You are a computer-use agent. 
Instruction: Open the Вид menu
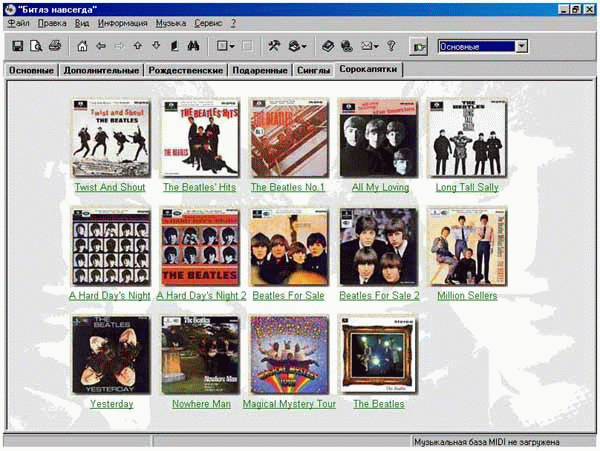click(x=82, y=23)
